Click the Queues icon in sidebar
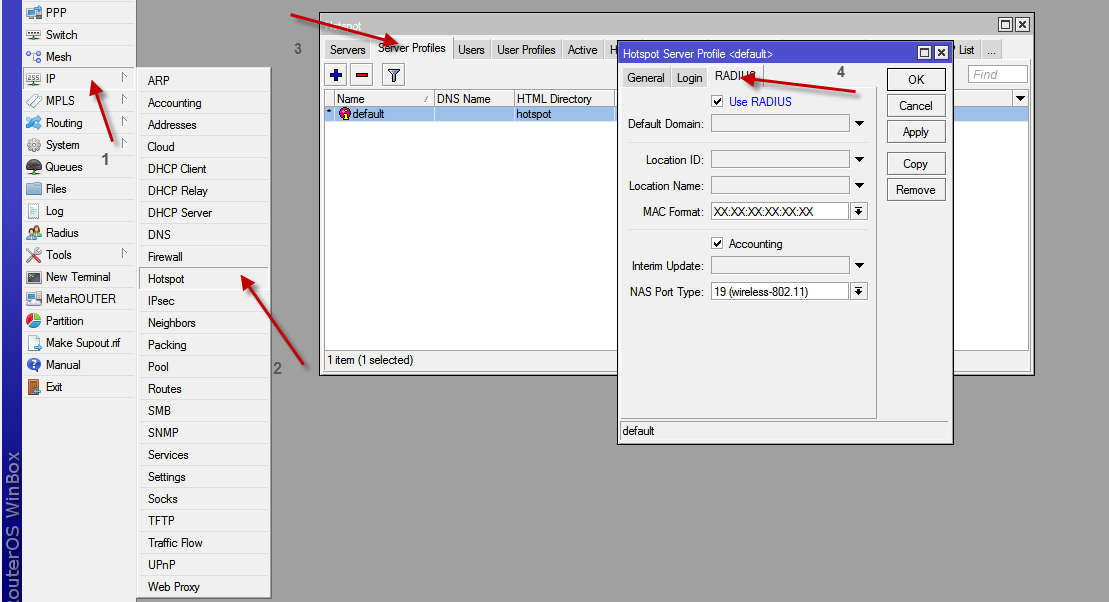The image size is (1109, 602). (33, 166)
